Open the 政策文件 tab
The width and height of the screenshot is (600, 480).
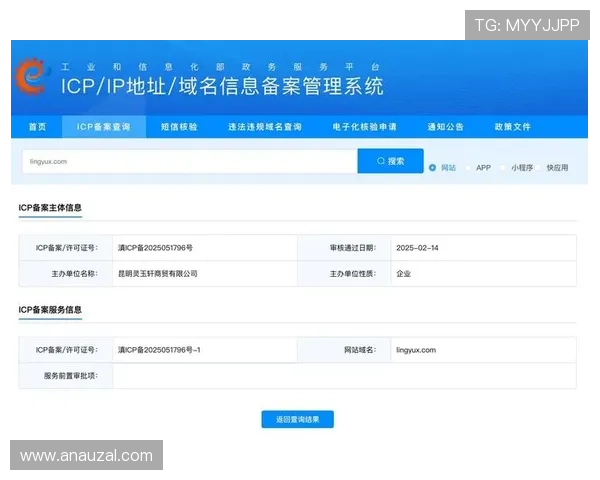(x=512, y=127)
